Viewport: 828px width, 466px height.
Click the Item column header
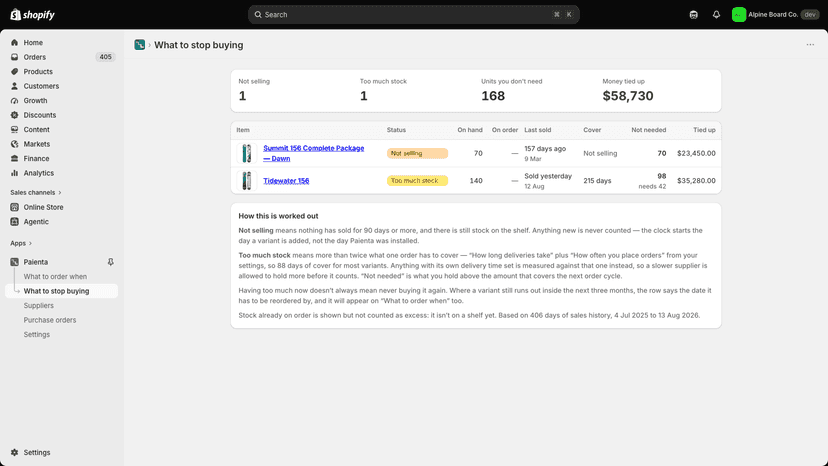[243, 130]
